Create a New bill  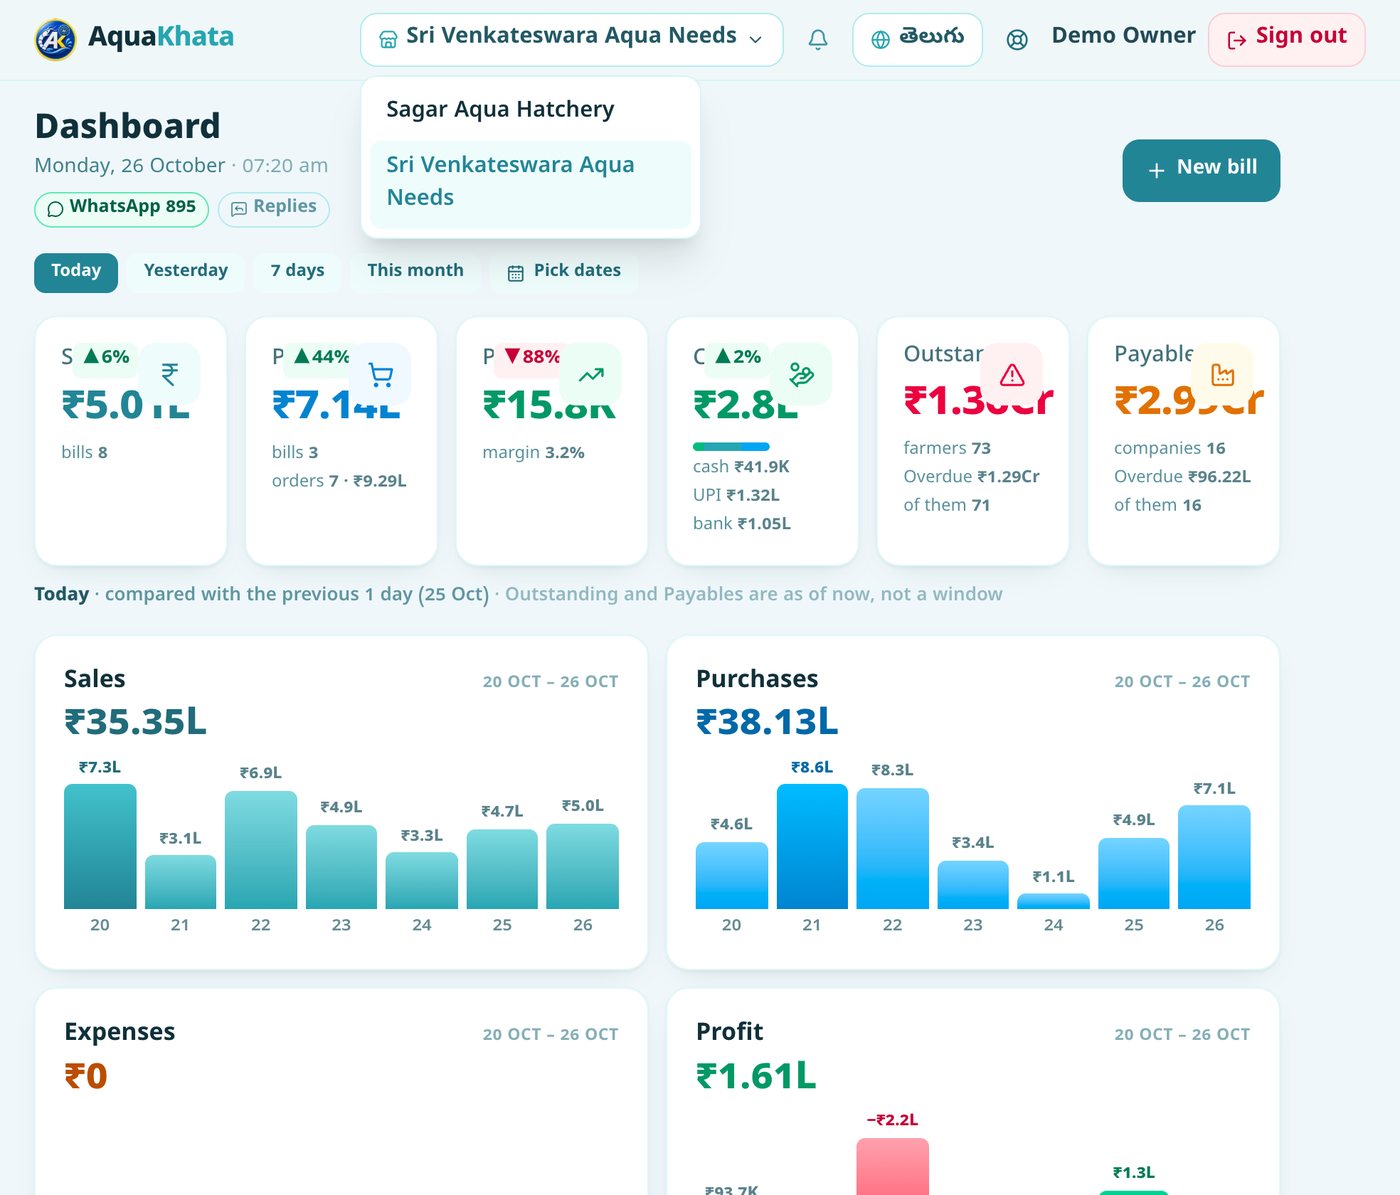[x=1201, y=170]
